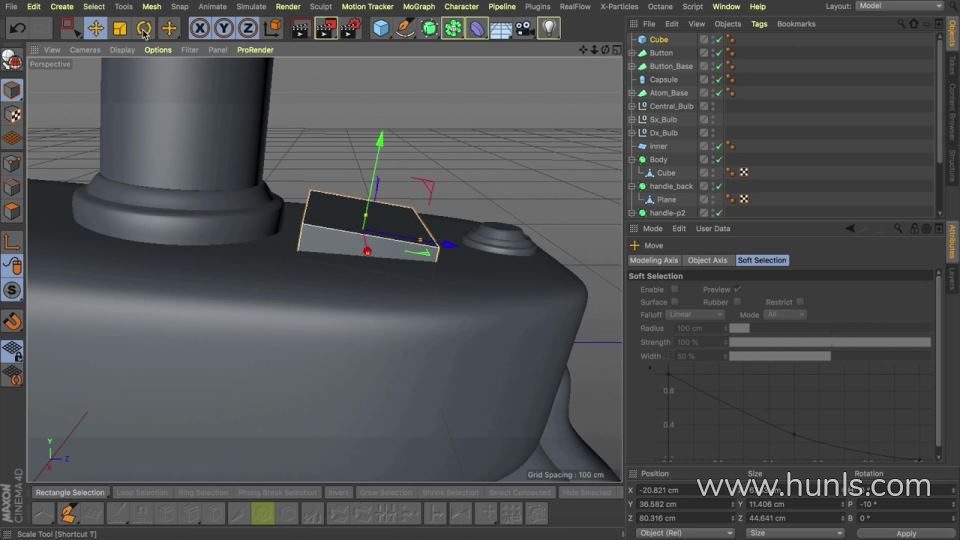
Task: Toggle the Restrict checkbox
Action: point(800,302)
